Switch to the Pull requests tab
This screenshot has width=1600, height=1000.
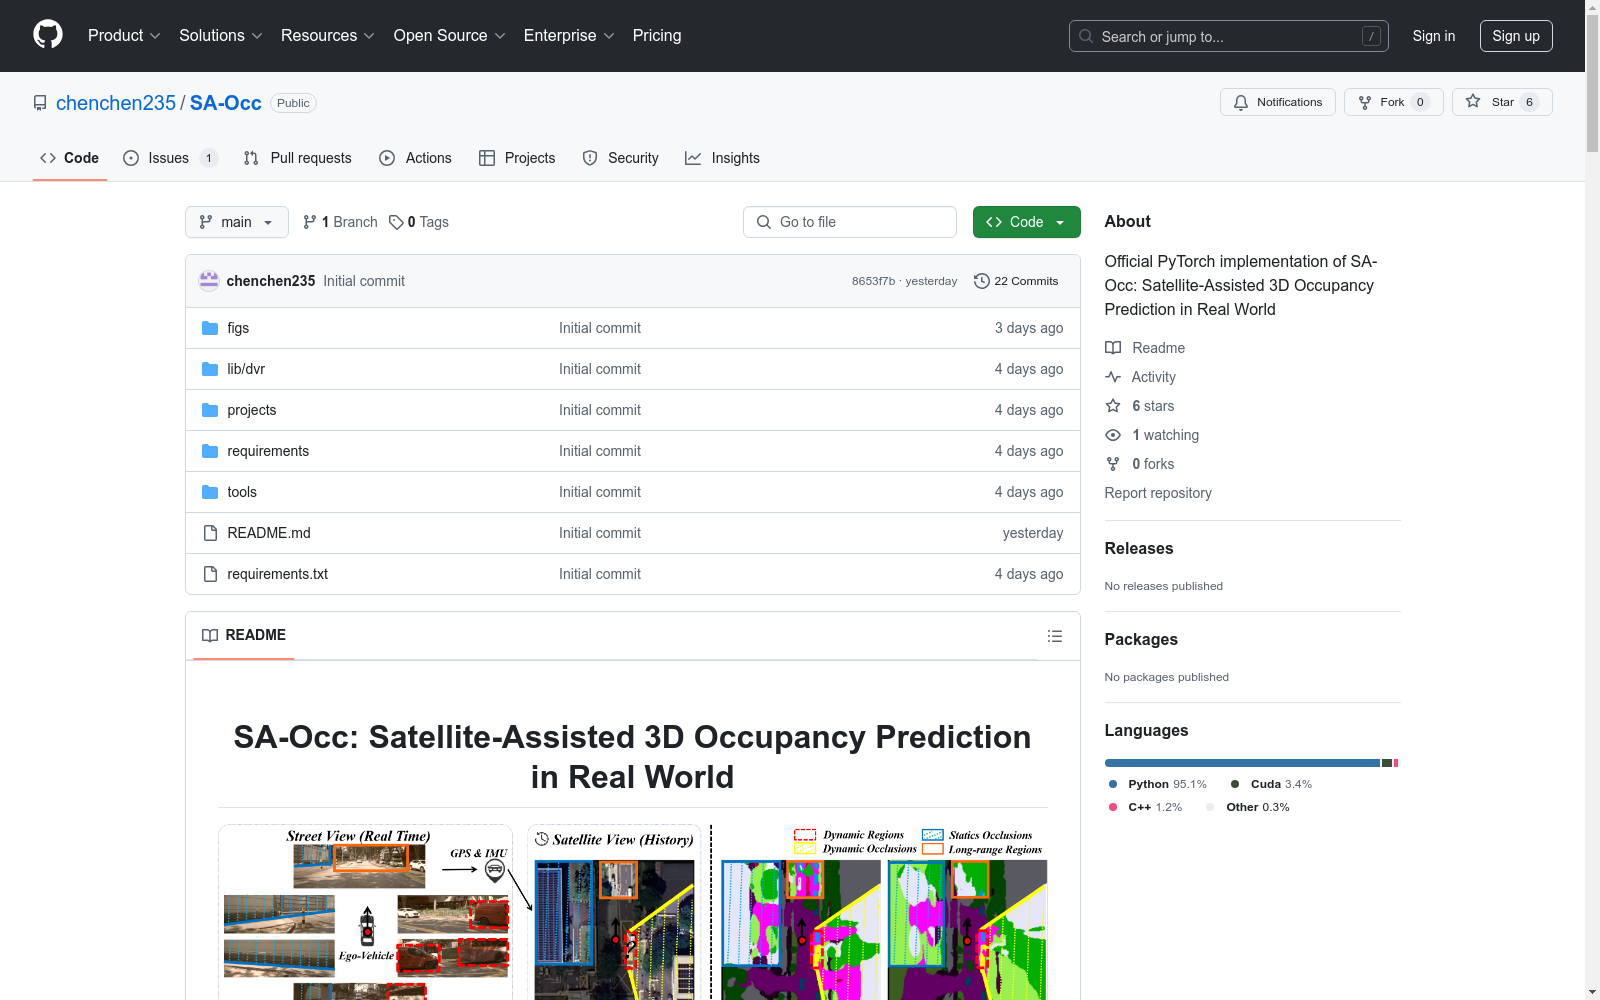[x=298, y=158]
